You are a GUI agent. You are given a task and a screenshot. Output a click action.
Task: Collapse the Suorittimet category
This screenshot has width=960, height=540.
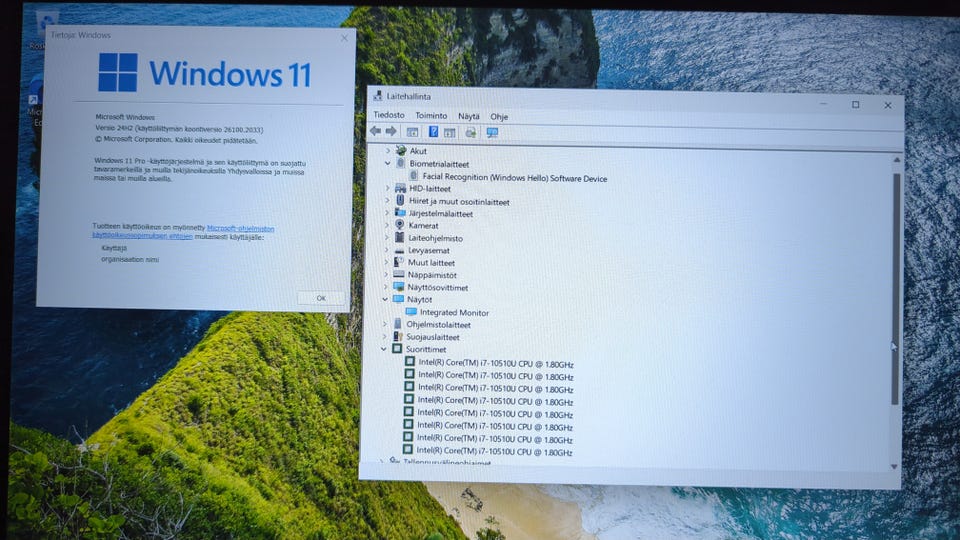(384, 348)
